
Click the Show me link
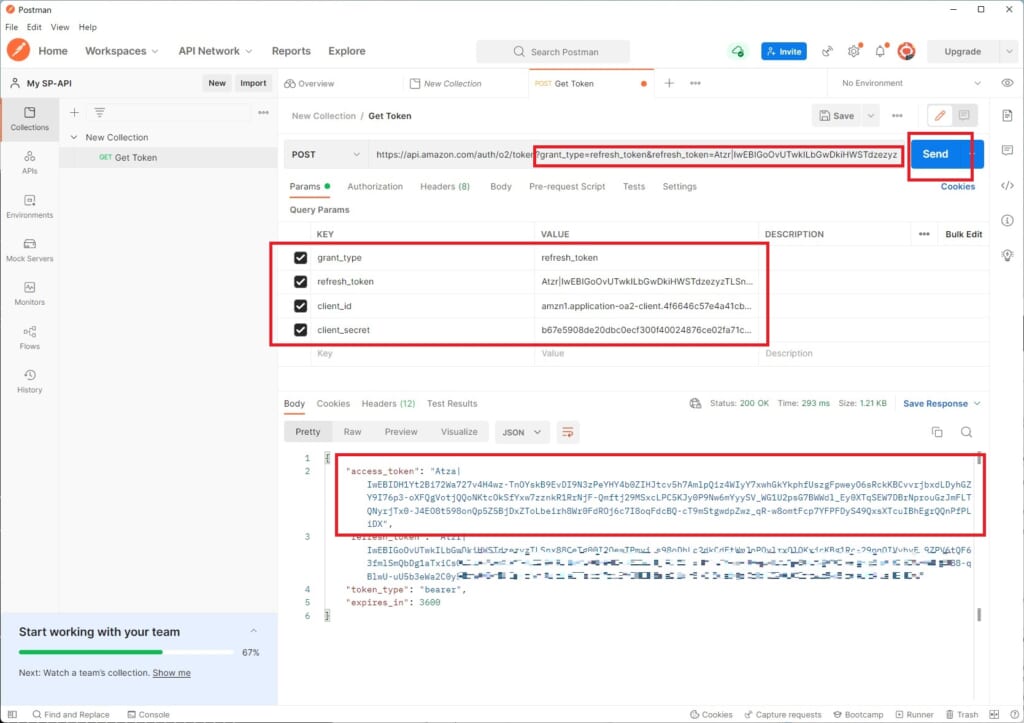click(x=172, y=672)
